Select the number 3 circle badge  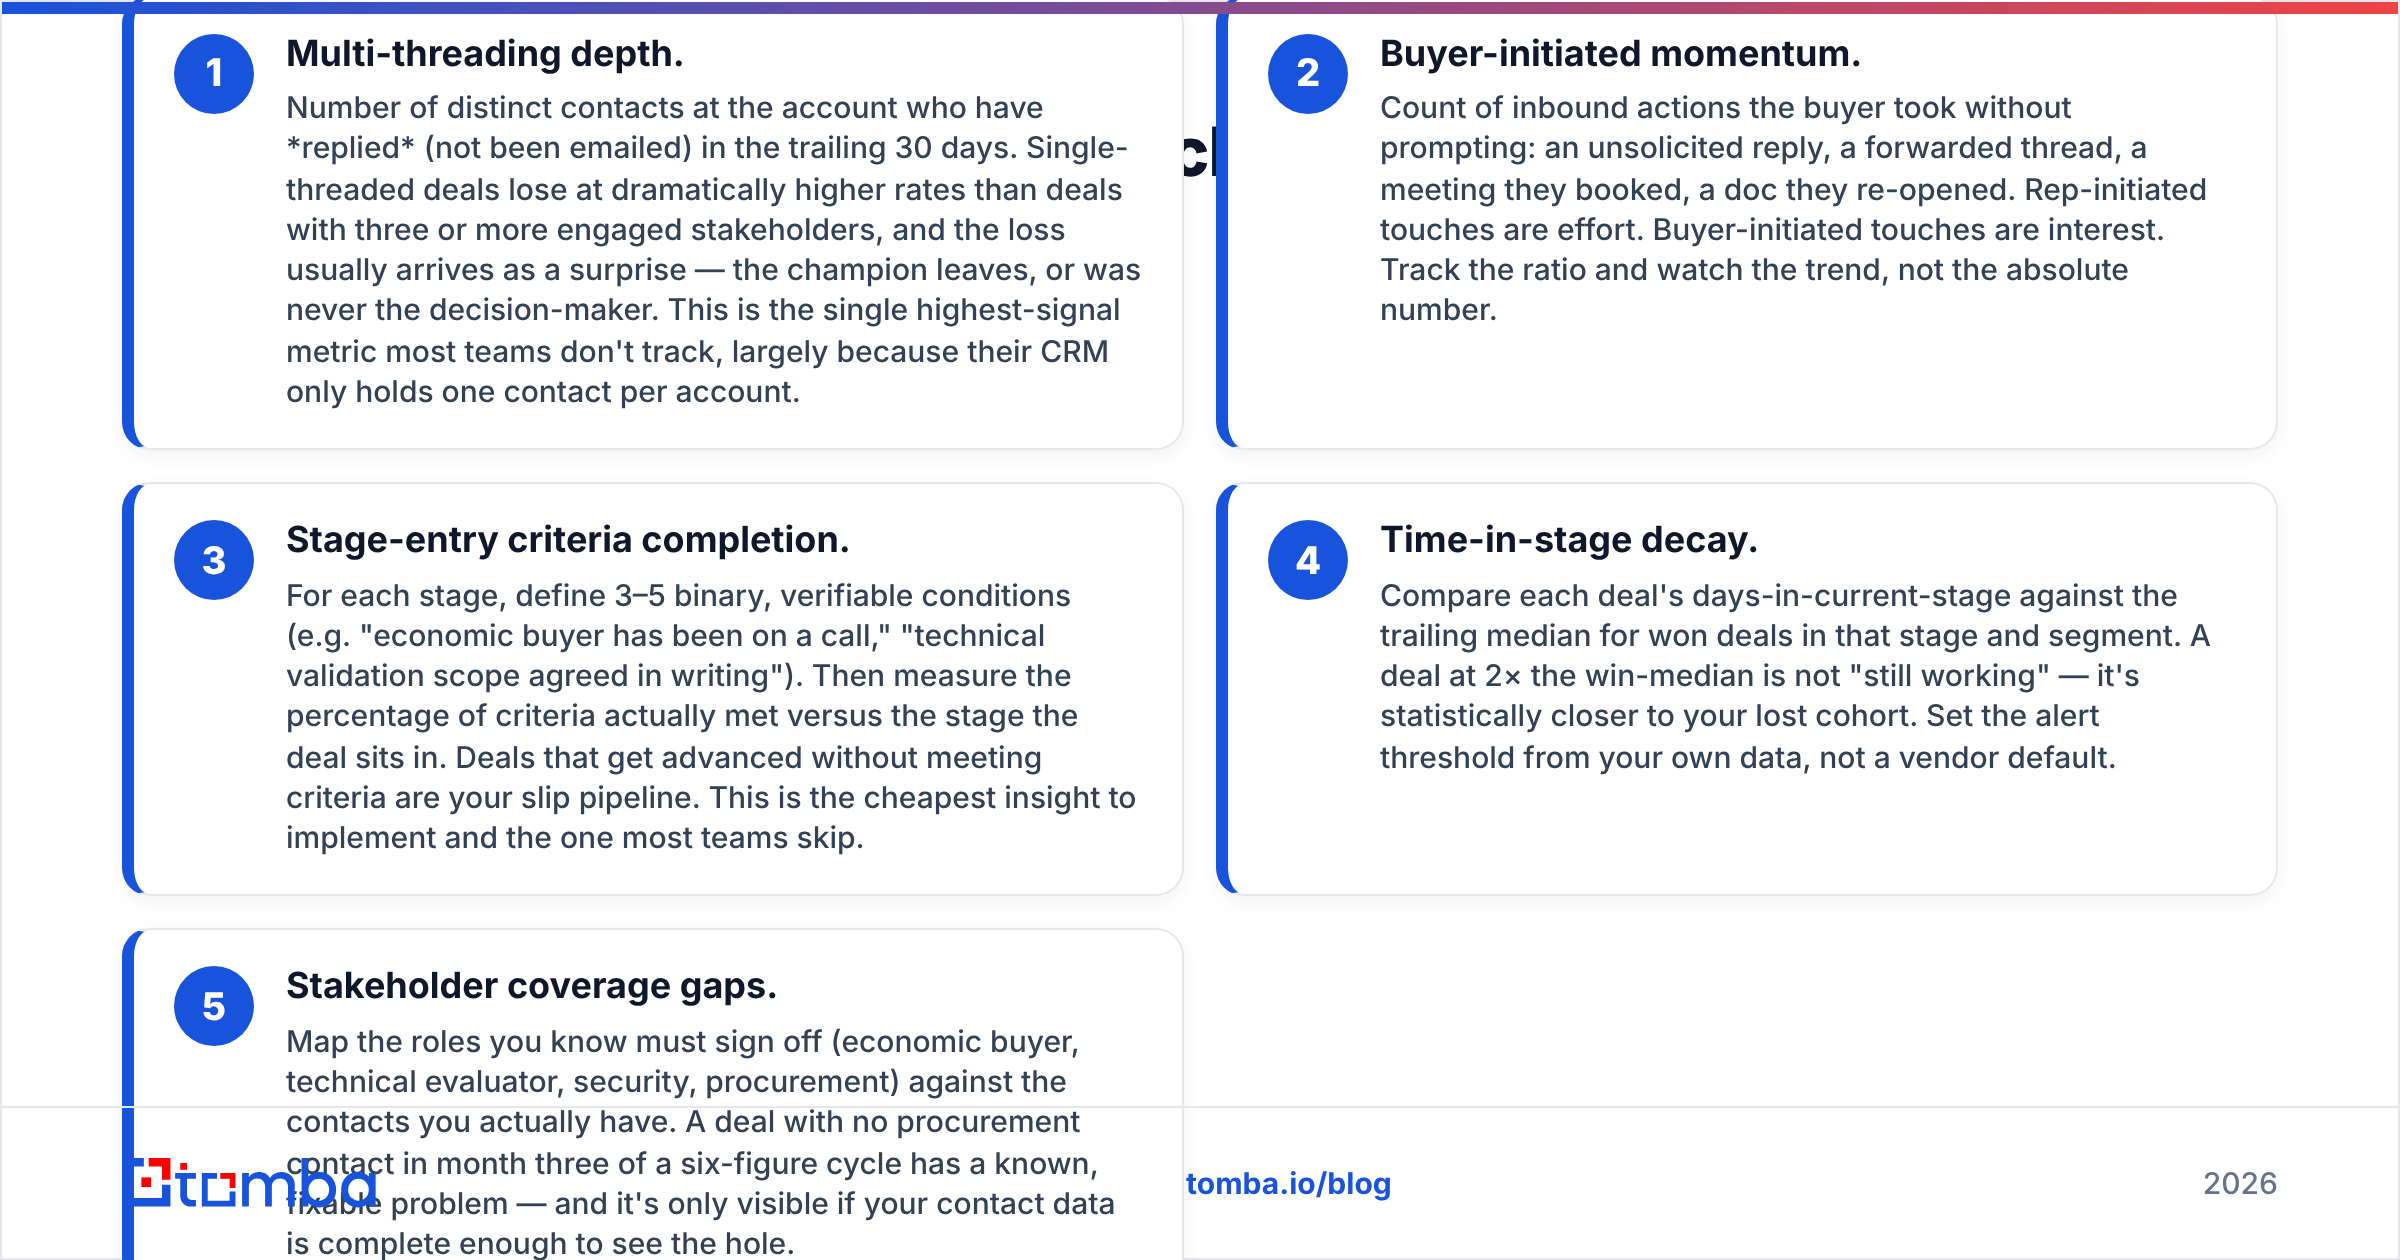(214, 560)
